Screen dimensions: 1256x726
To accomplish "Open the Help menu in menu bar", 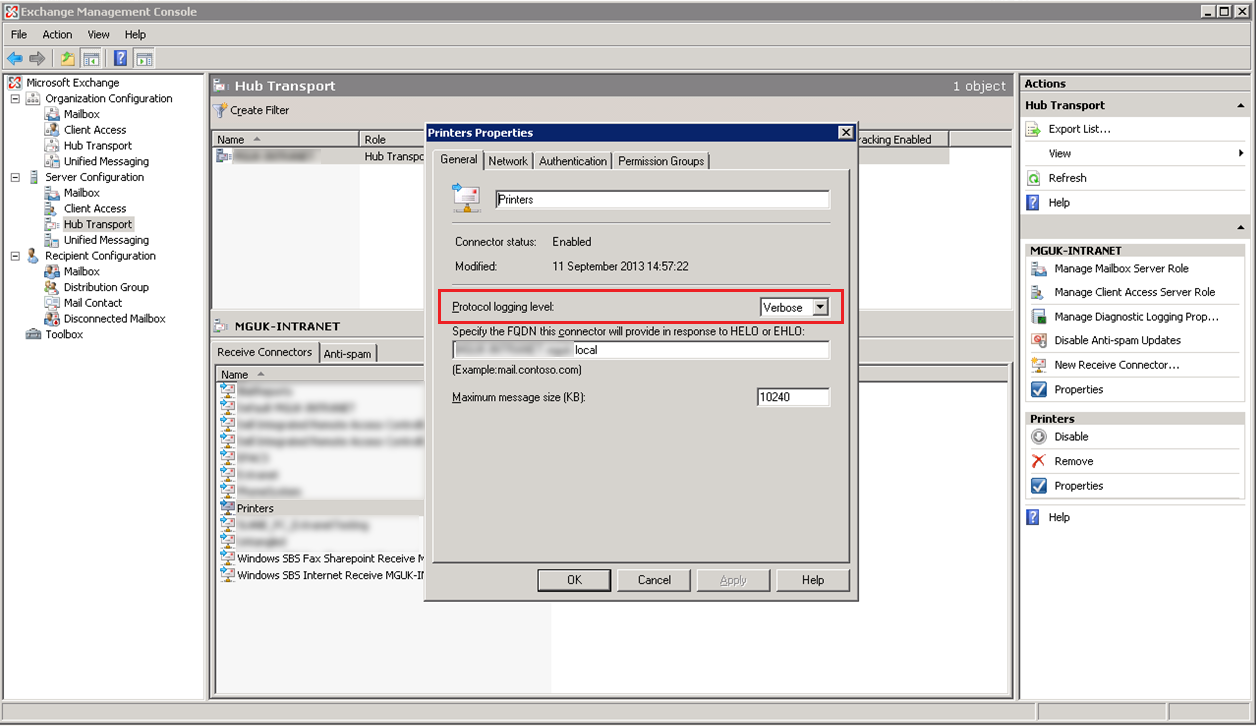I will [135, 35].
